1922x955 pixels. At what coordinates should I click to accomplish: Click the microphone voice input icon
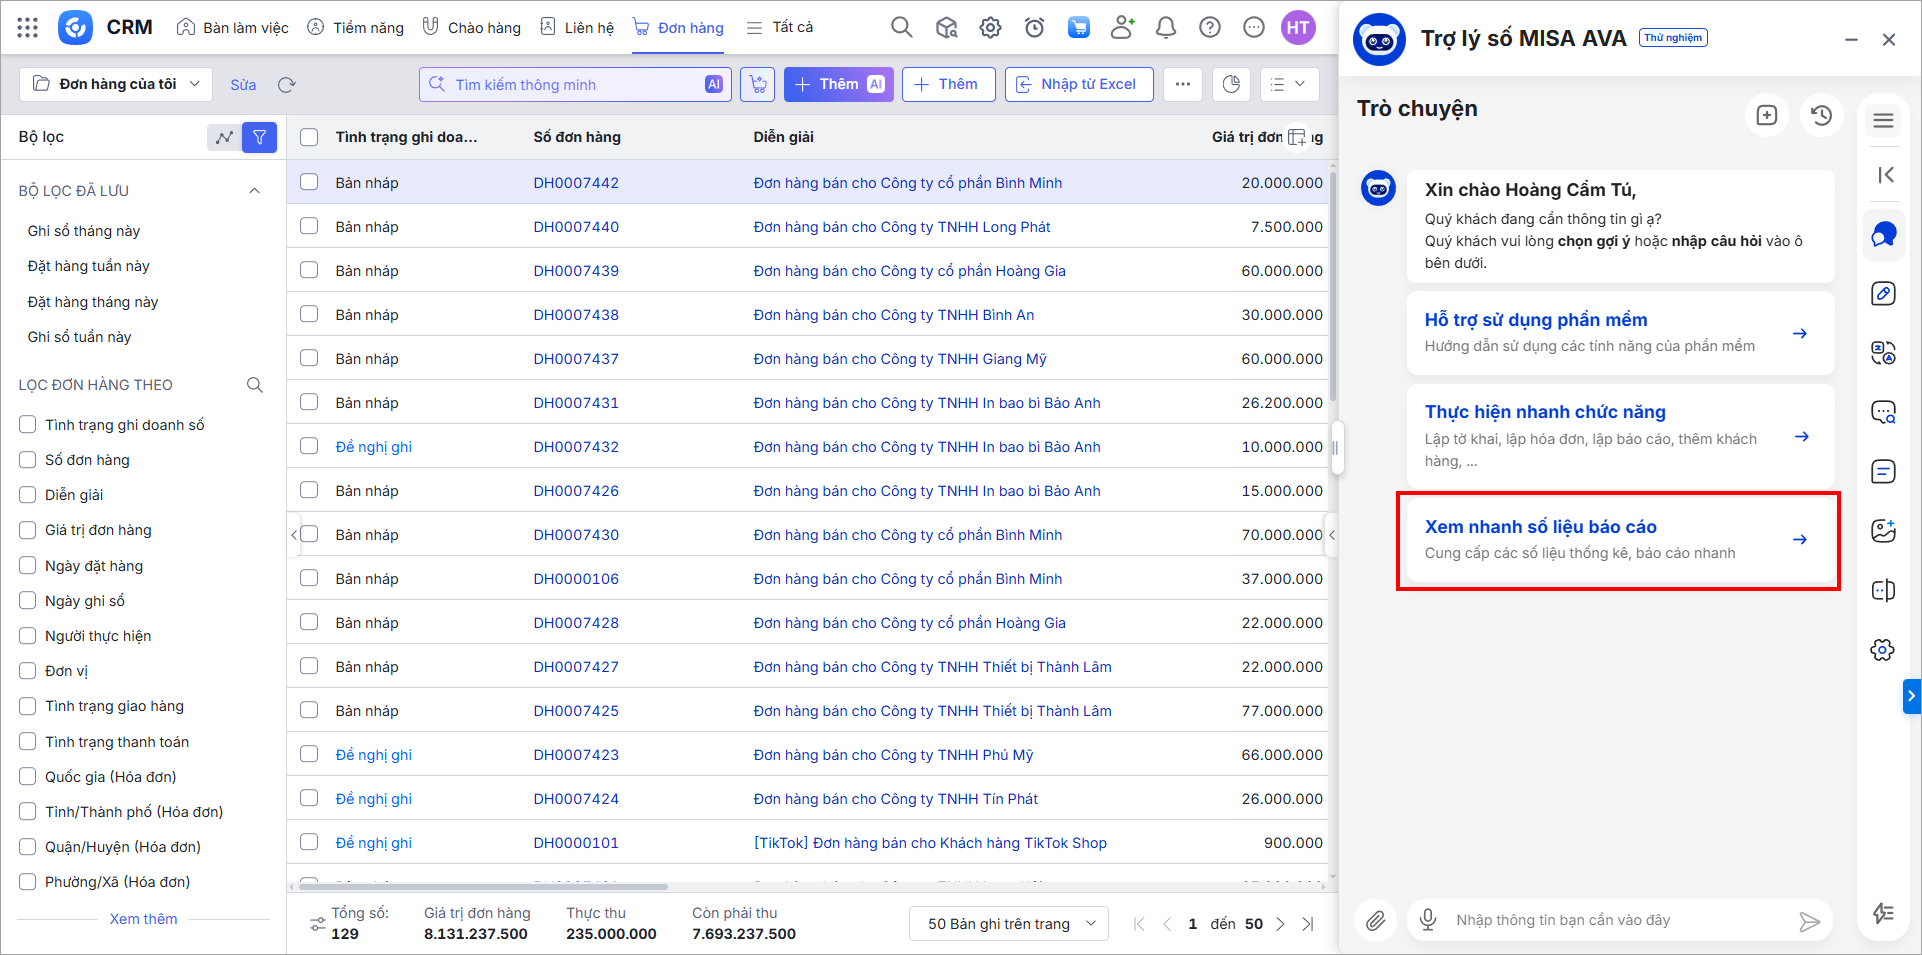coord(1428,920)
